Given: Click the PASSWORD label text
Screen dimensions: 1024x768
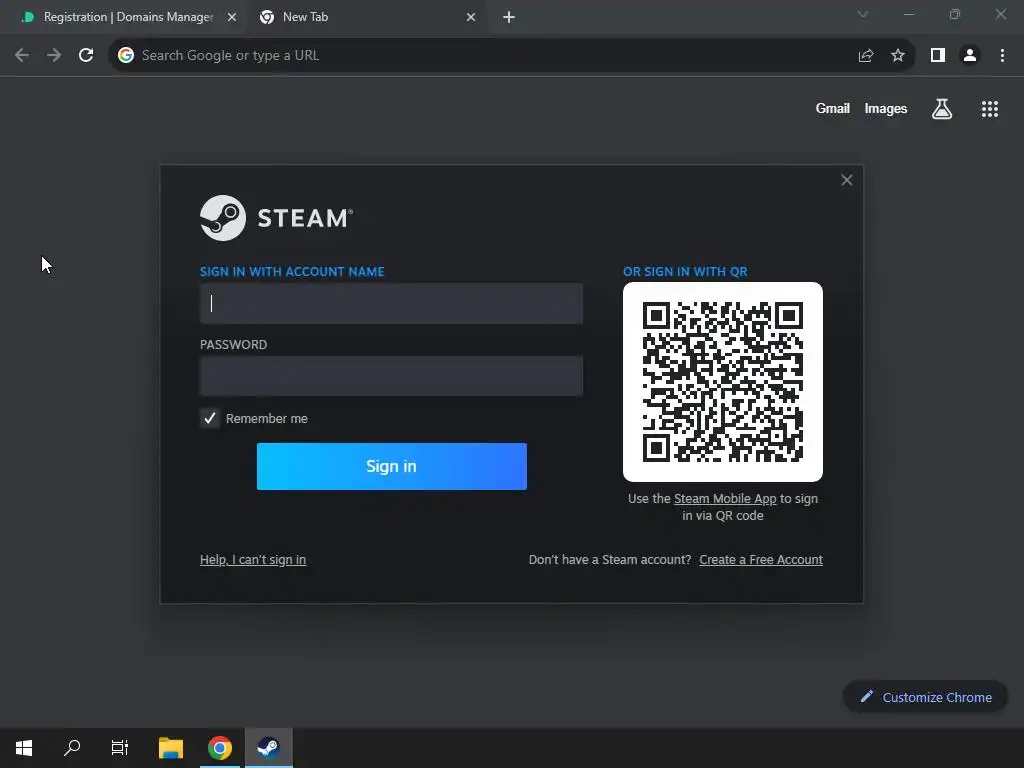Looking at the screenshot, I should (233, 345).
